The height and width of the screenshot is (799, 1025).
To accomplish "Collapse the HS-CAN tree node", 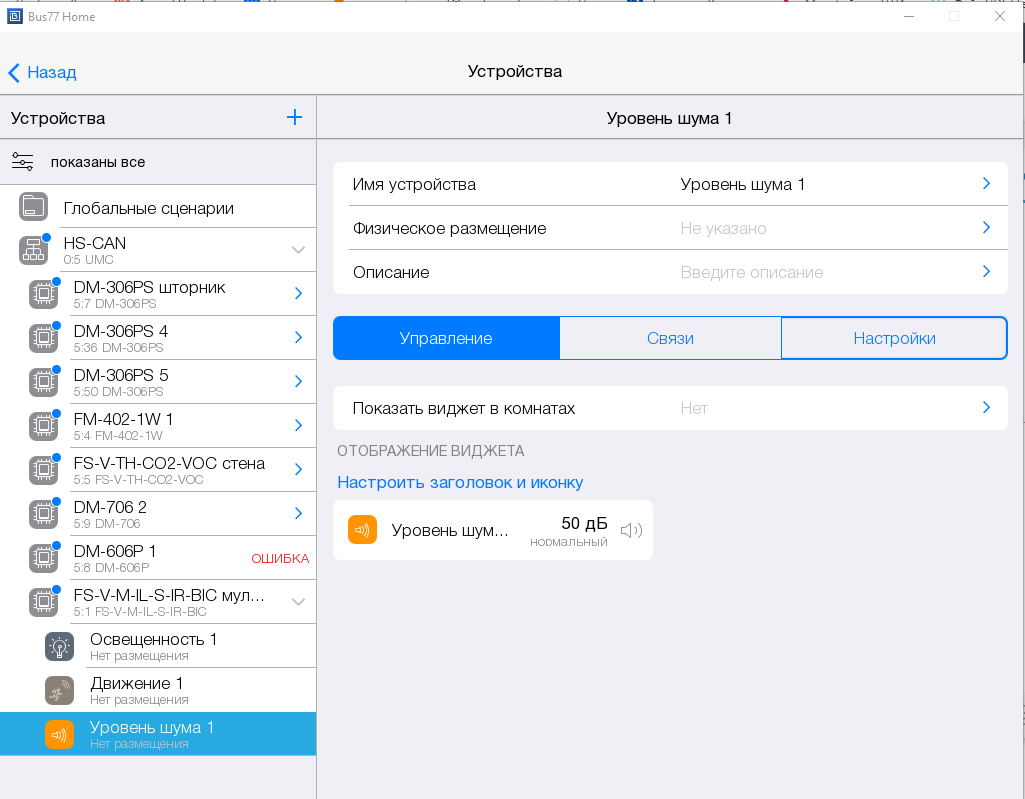I will tap(298, 250).
